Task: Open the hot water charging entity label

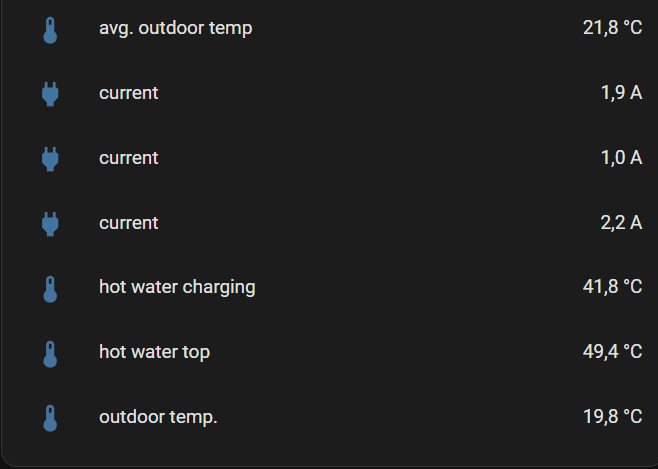Action: 177,287
